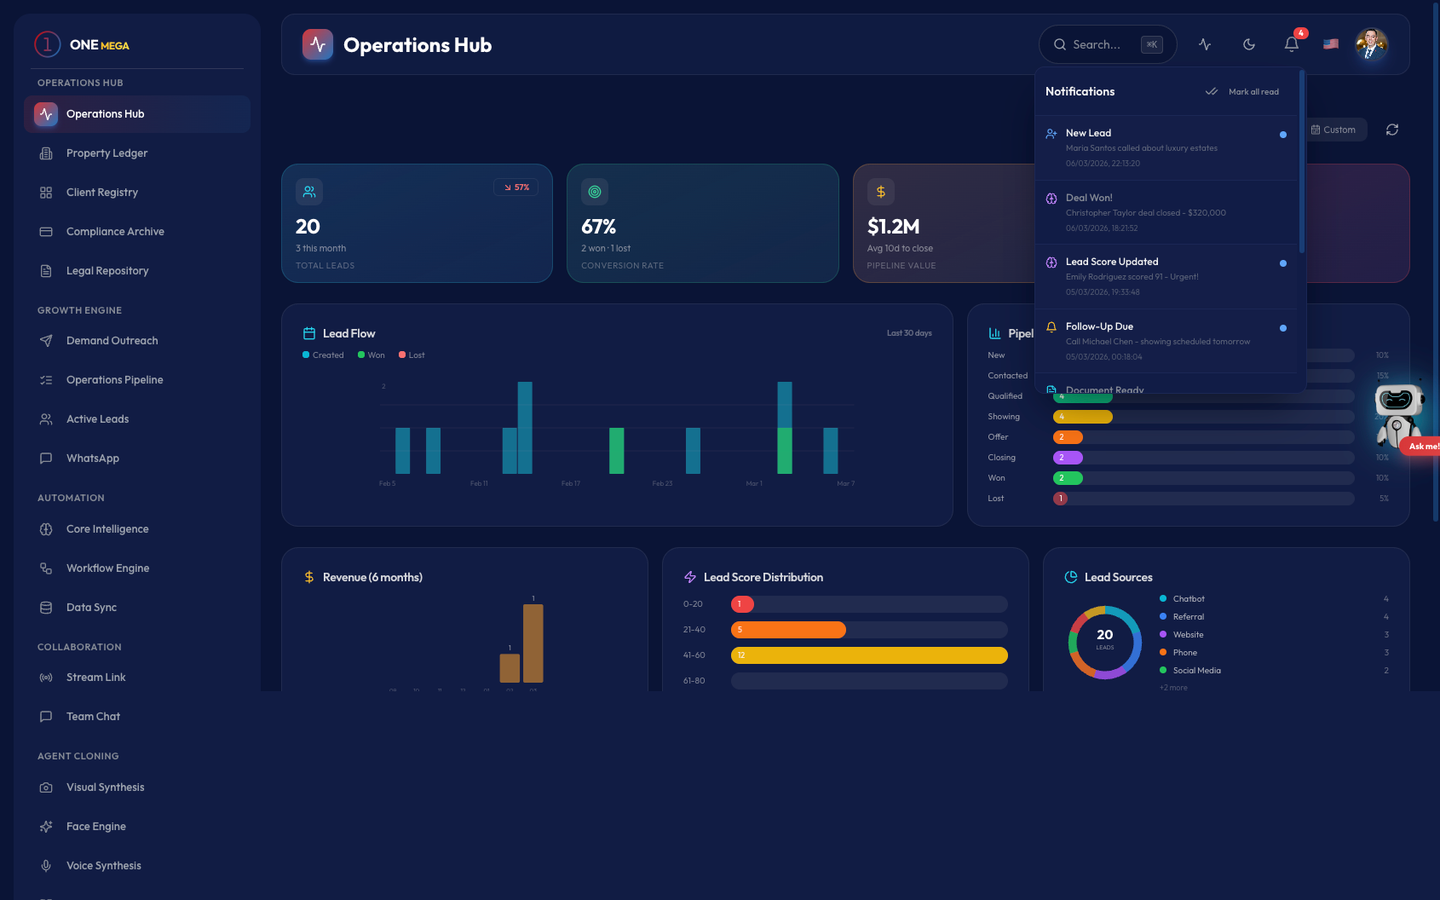
Task: Toggle the Created series in Lead Flow legend
Action: point(323,355)
